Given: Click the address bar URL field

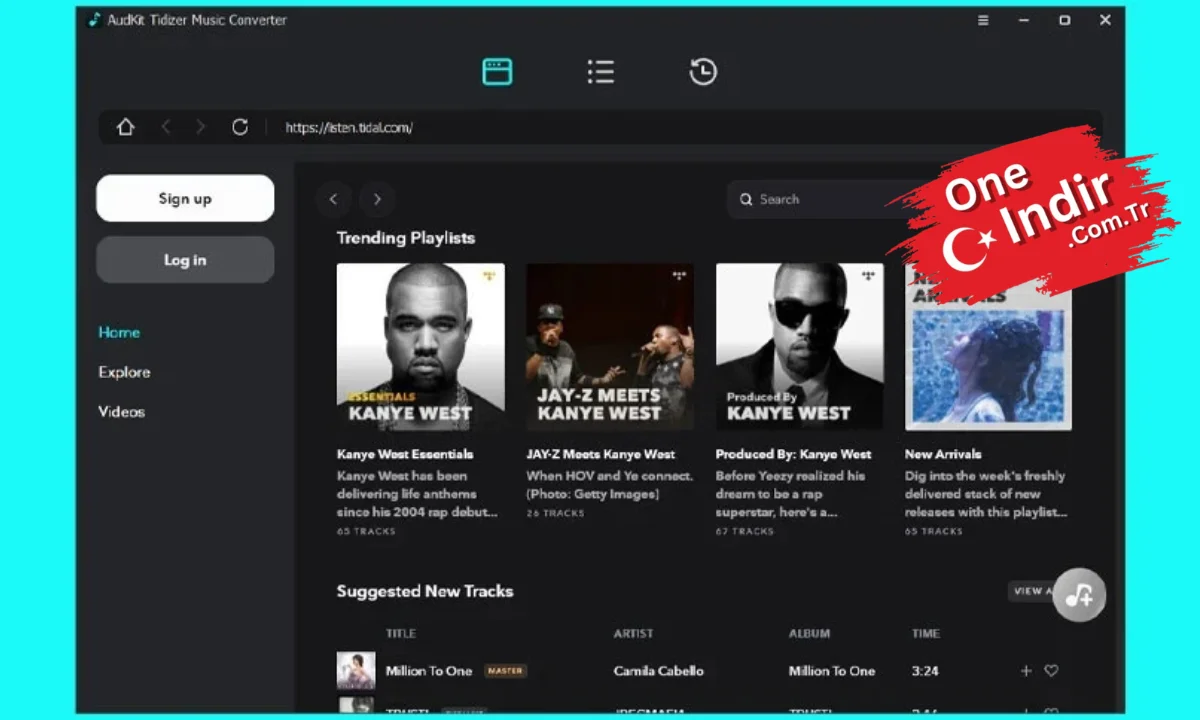Looking at the screenshot, I should (x=600, y=127).
